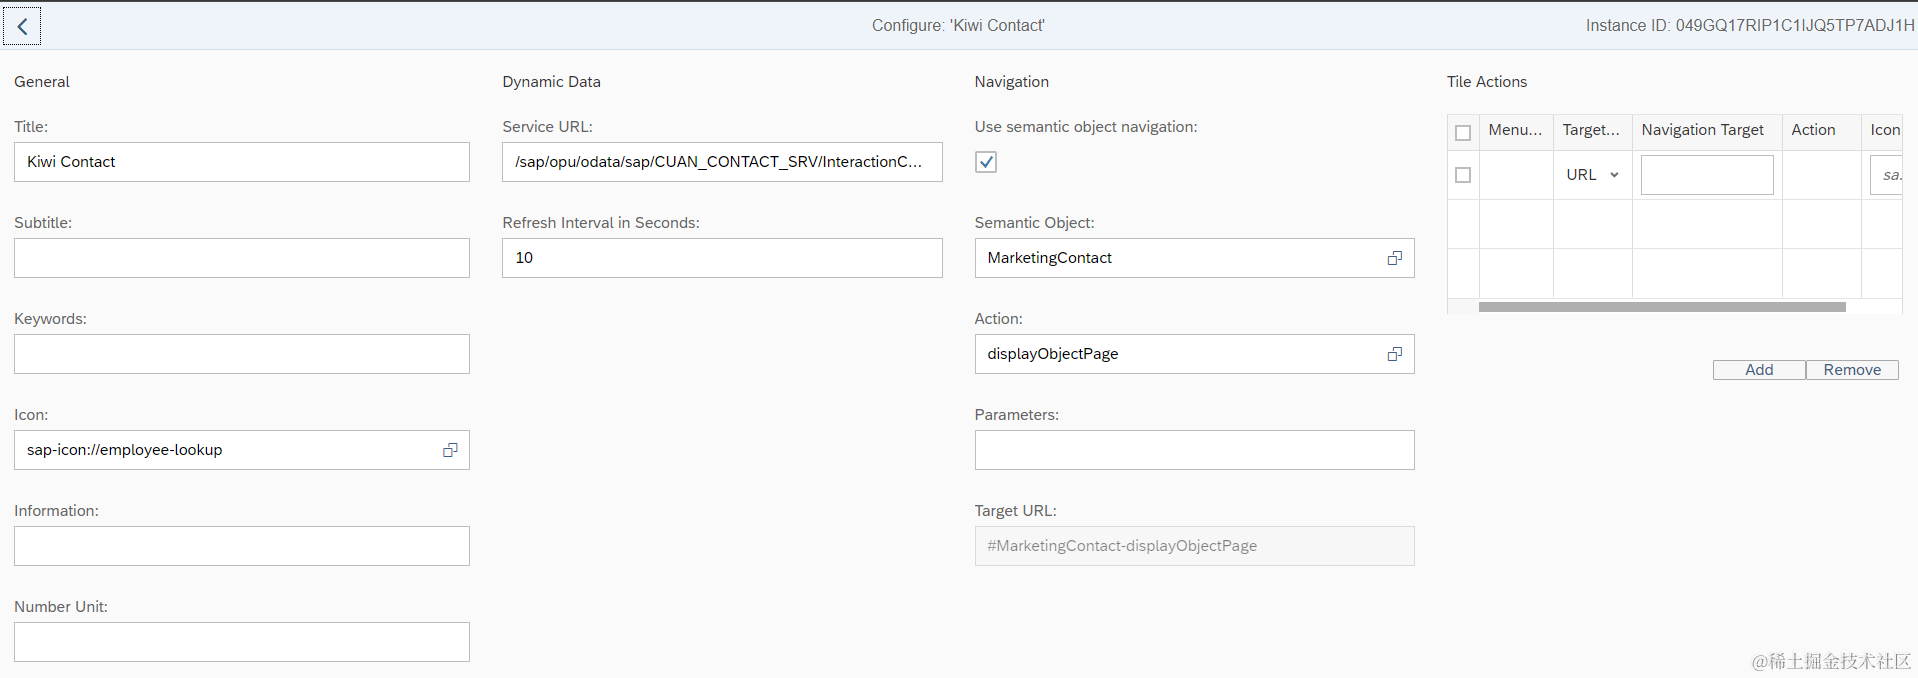Click the Title input field
Screen dimensions: 1918x678
pos(242,162)
